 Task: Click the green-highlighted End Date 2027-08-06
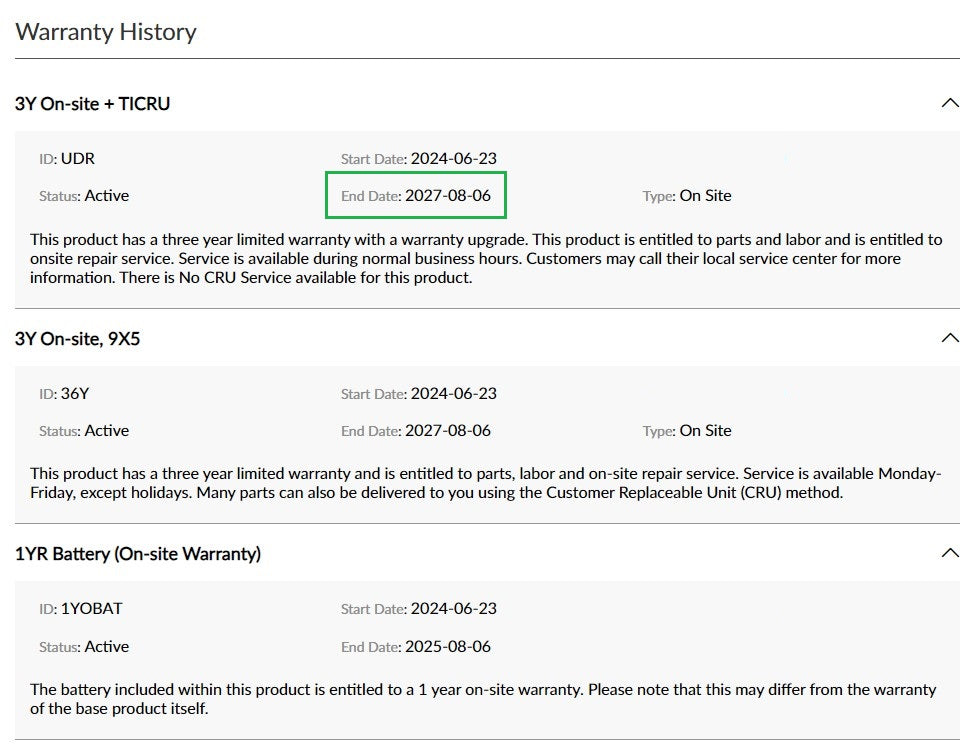coord(416,195)
